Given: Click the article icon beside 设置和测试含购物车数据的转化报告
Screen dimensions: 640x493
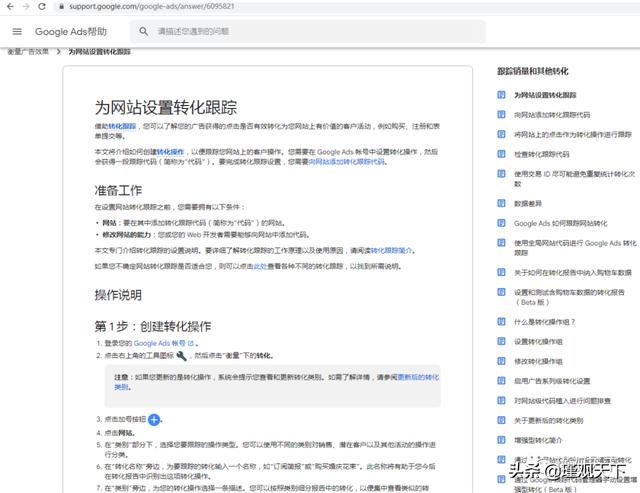Looking at the screenshot, I should [x=501, y=292].
